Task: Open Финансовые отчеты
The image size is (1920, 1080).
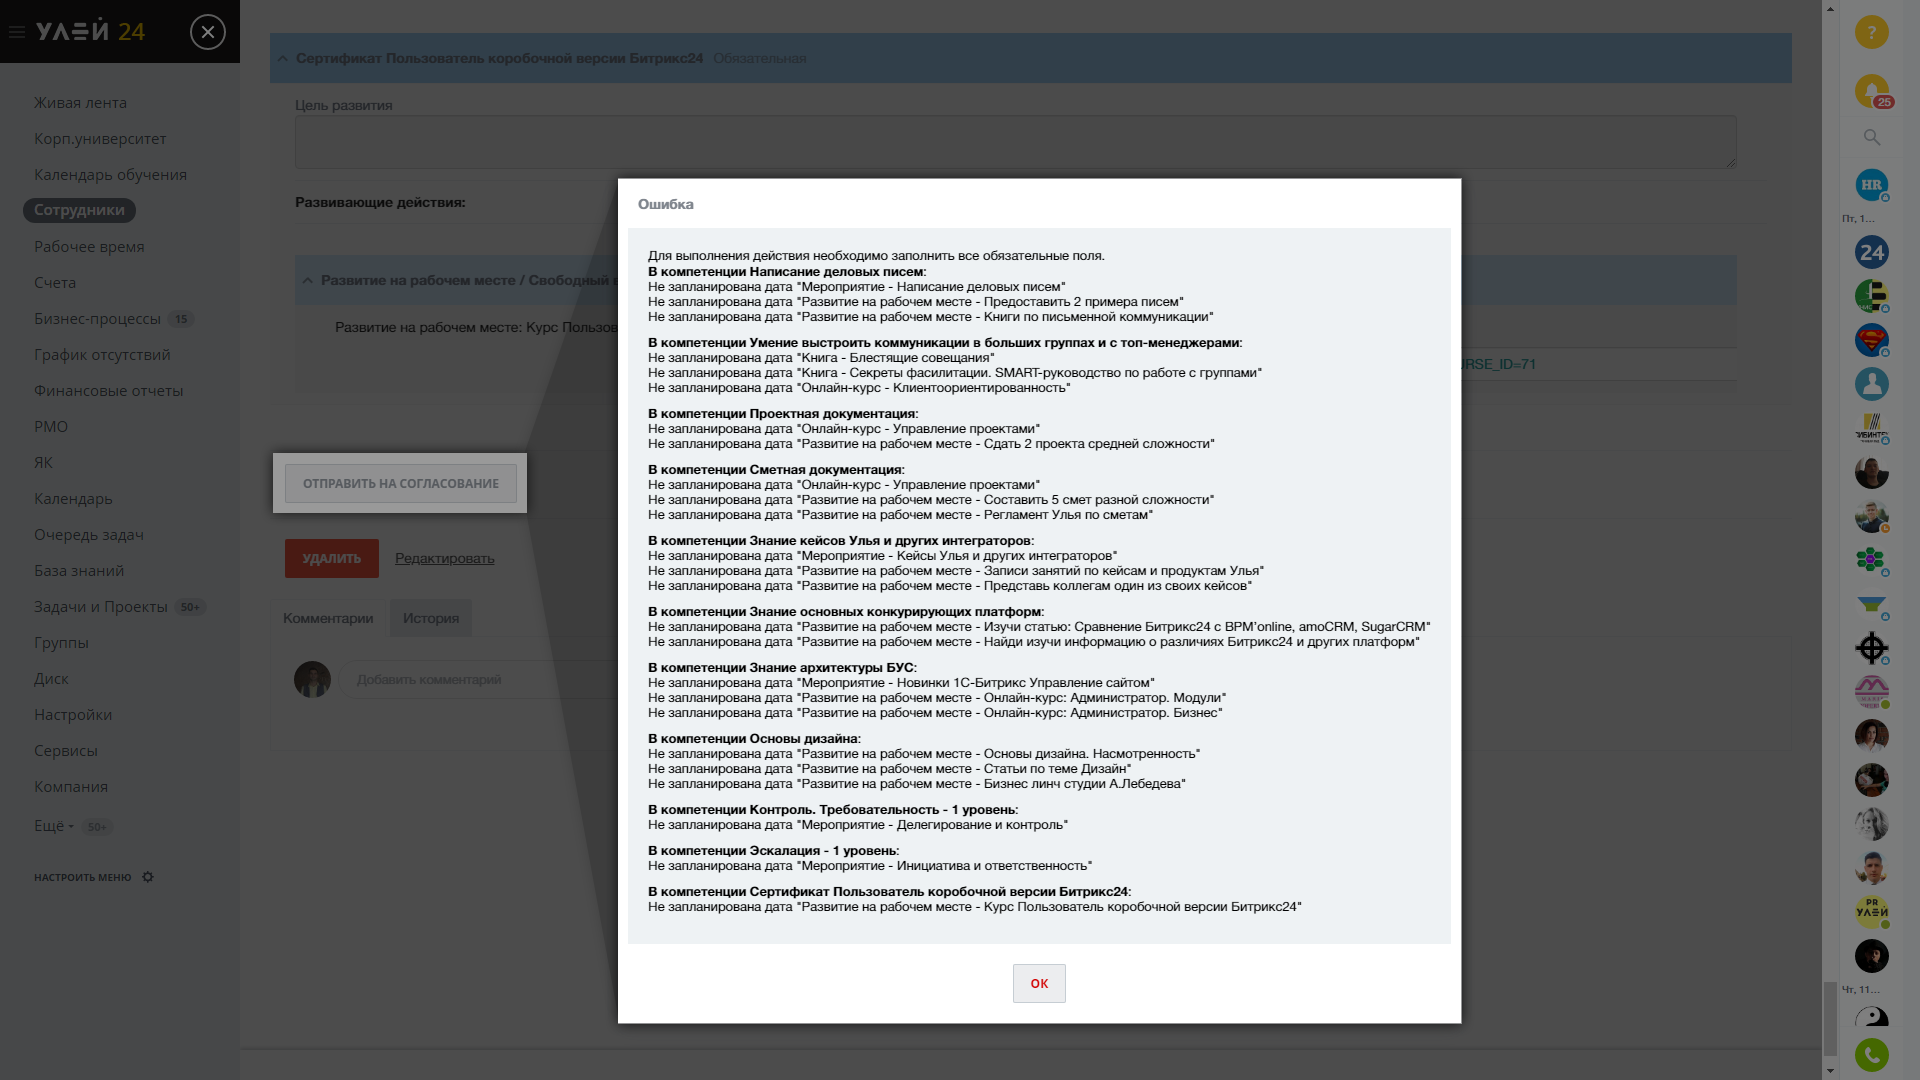Action: pos(108,391)
